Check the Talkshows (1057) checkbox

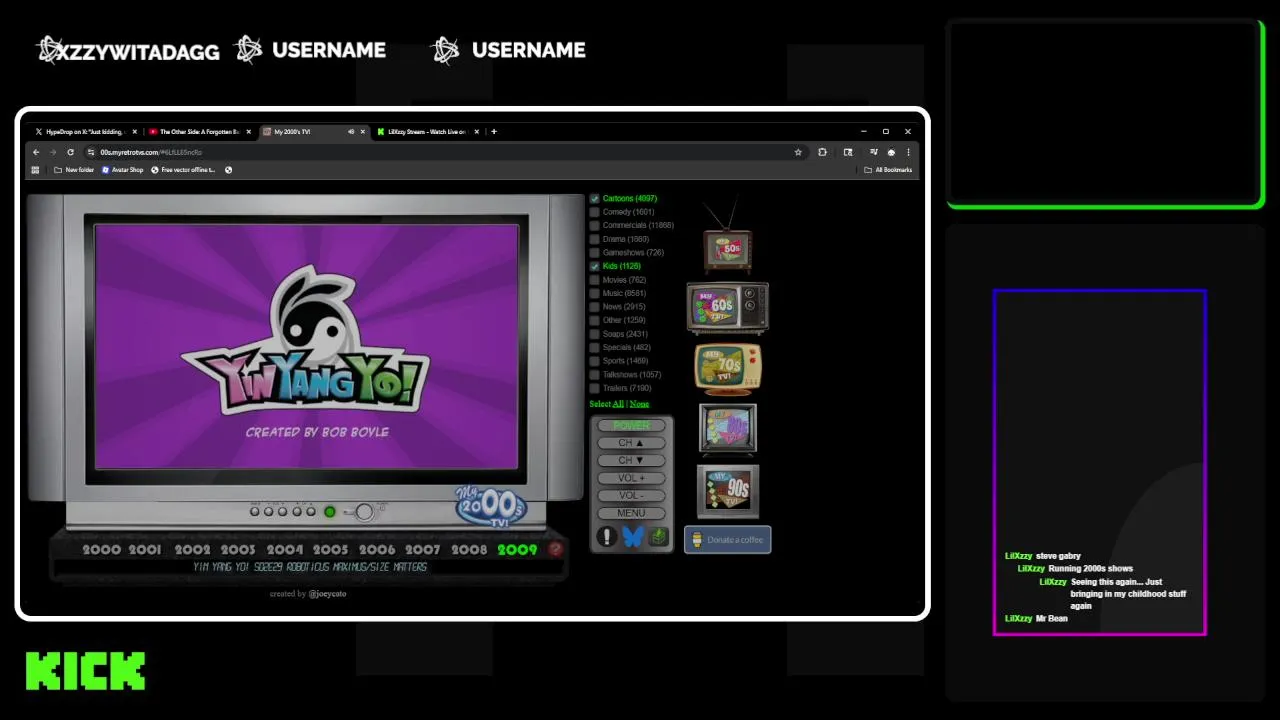[x=594, y=374]
